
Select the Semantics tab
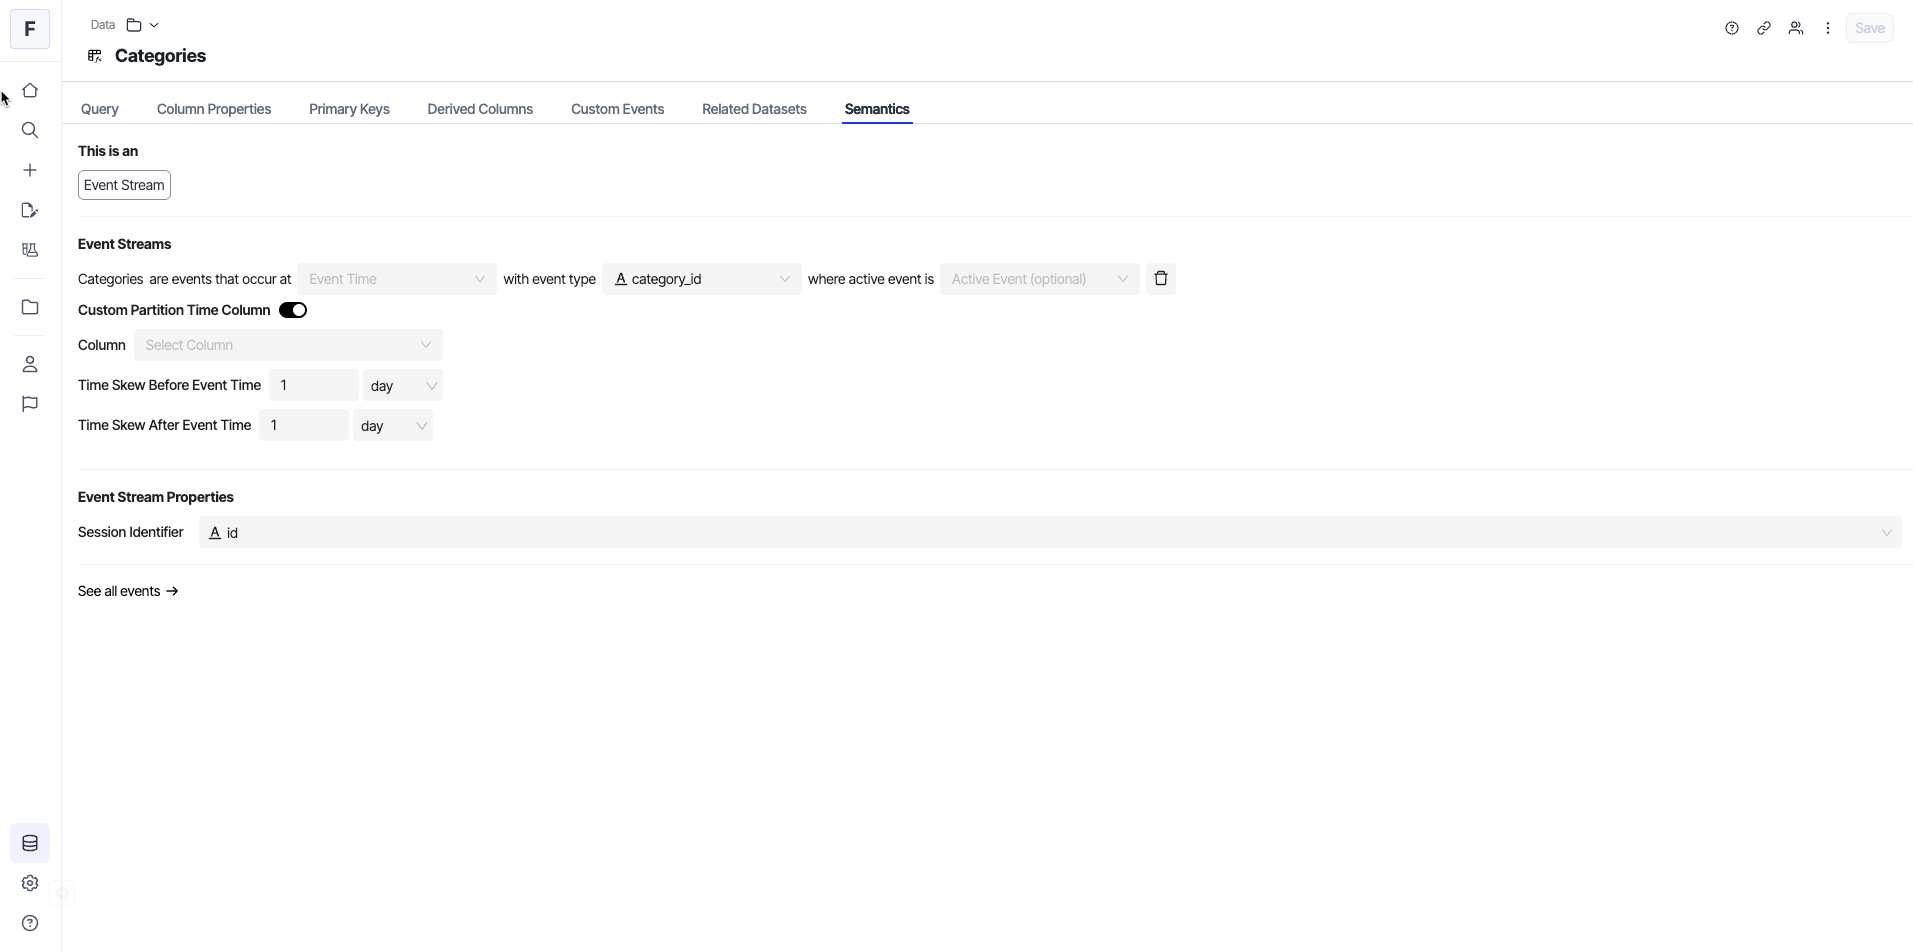point(877,110)
